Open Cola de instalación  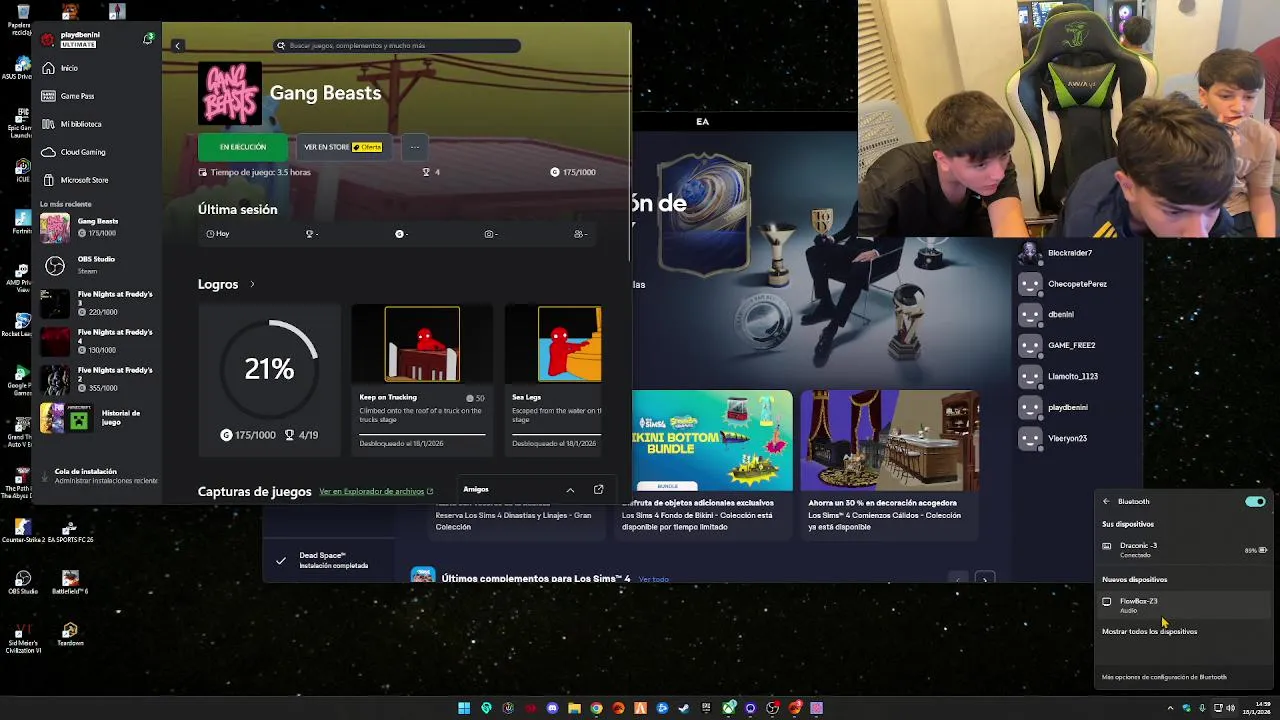tap(98, 476)
